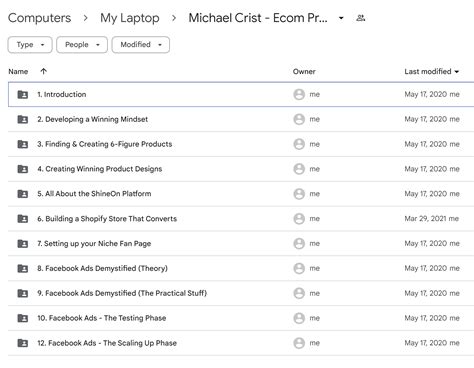Click folder icon for 12. Facebook Ads Scaling Up Phase
Viewport: 474px width, 368px height.
coord(23,343)
